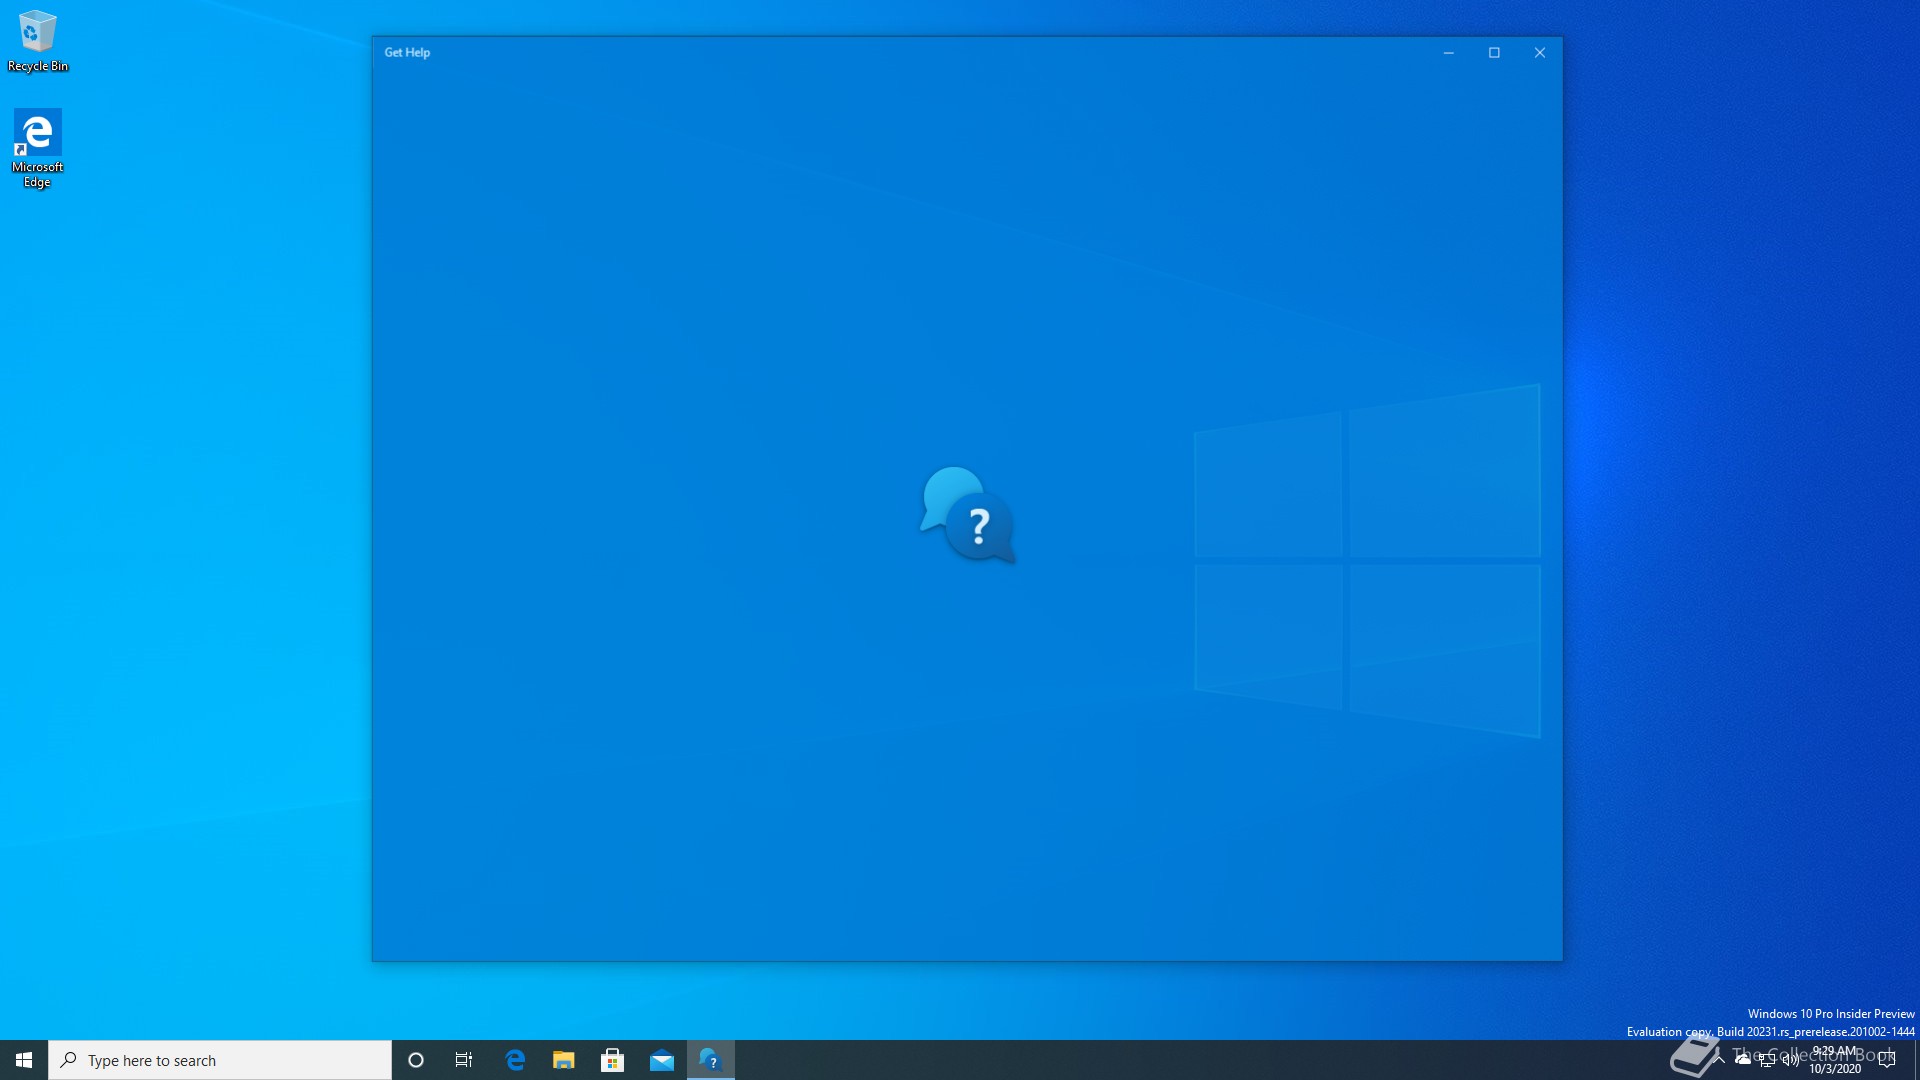Open Microsoft Store from the taskbar
This screenshot has height=1080, width=1920.
(613, 1060)
